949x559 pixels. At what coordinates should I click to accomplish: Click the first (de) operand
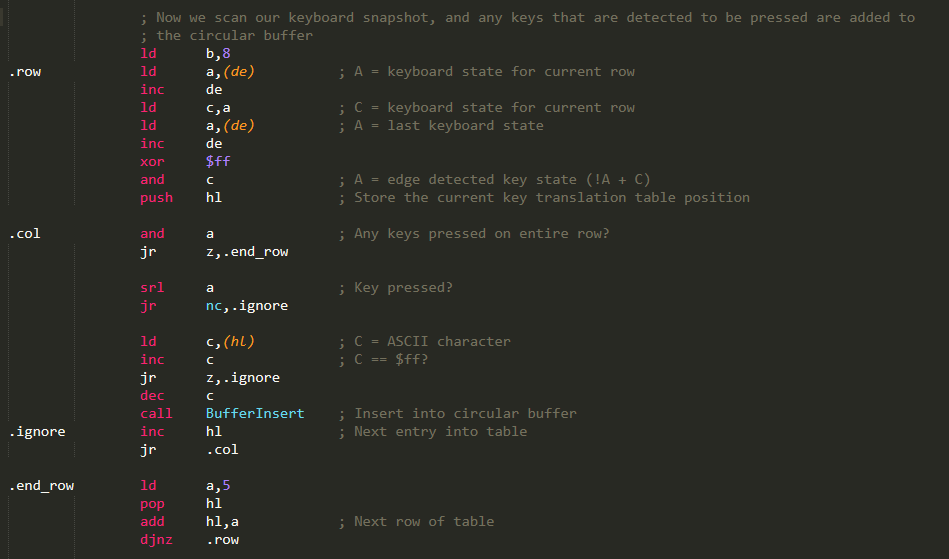[238, 71]
